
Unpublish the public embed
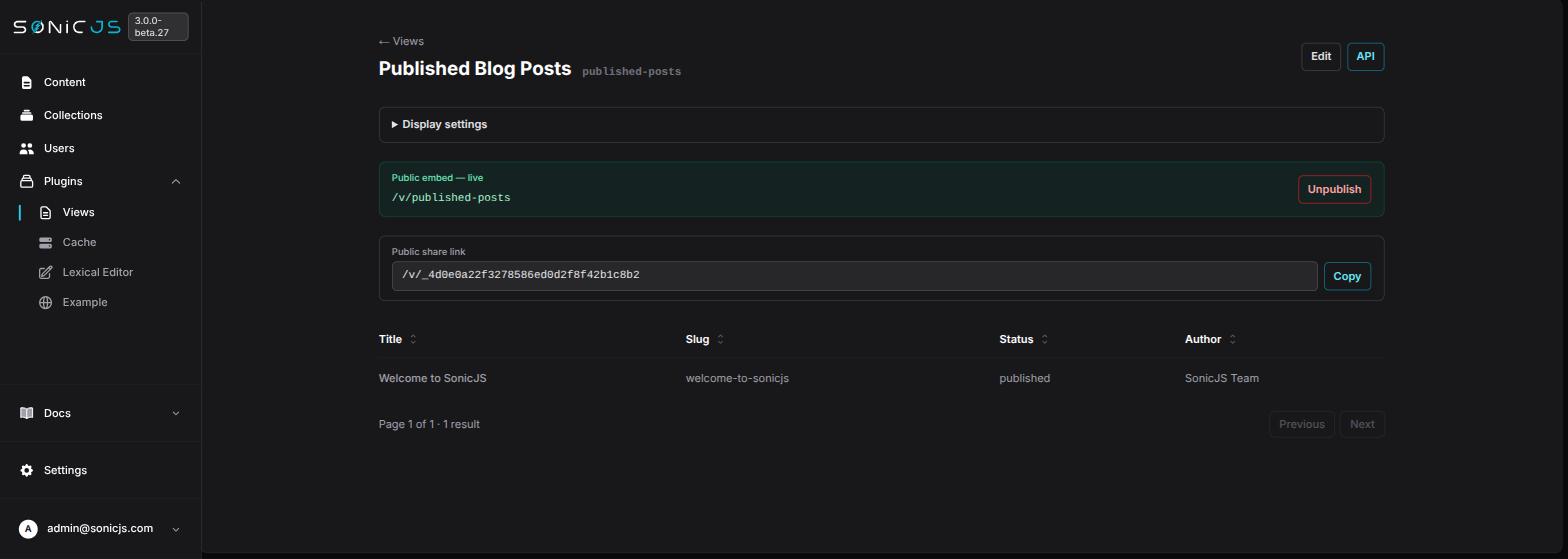(1334, 189)
